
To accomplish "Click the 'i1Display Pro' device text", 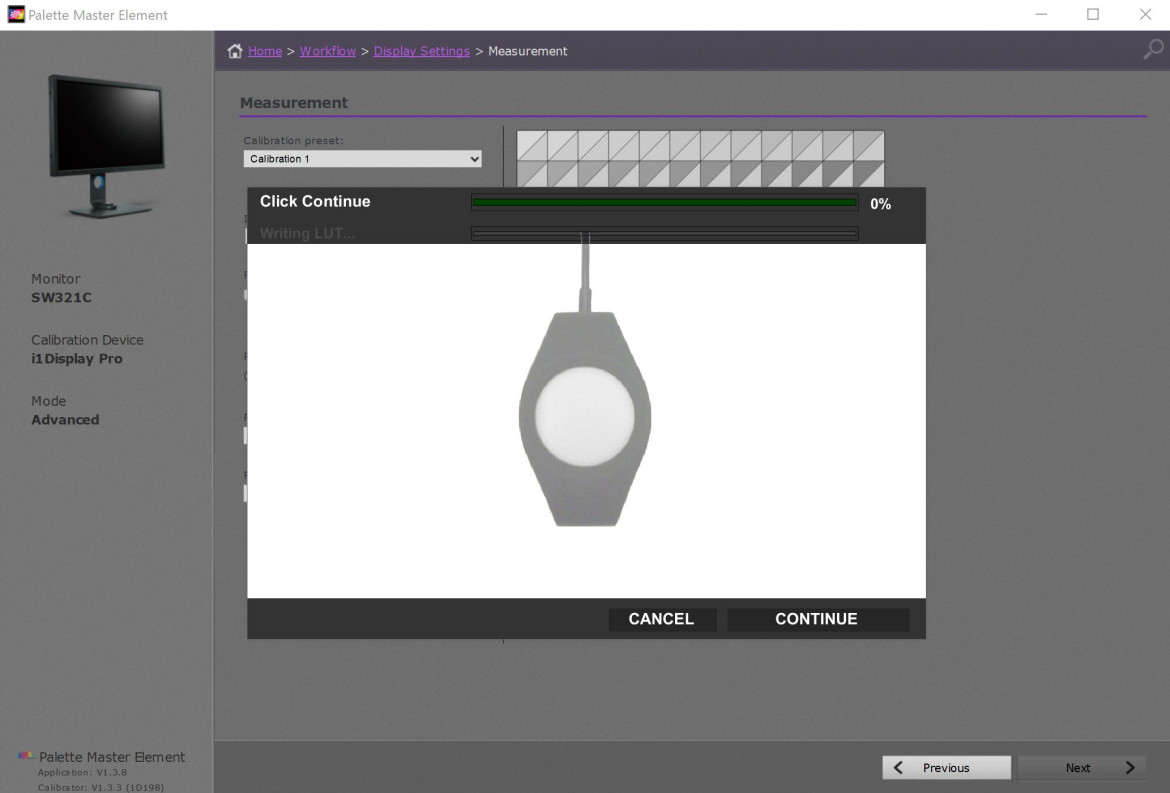I will point(77,359).
